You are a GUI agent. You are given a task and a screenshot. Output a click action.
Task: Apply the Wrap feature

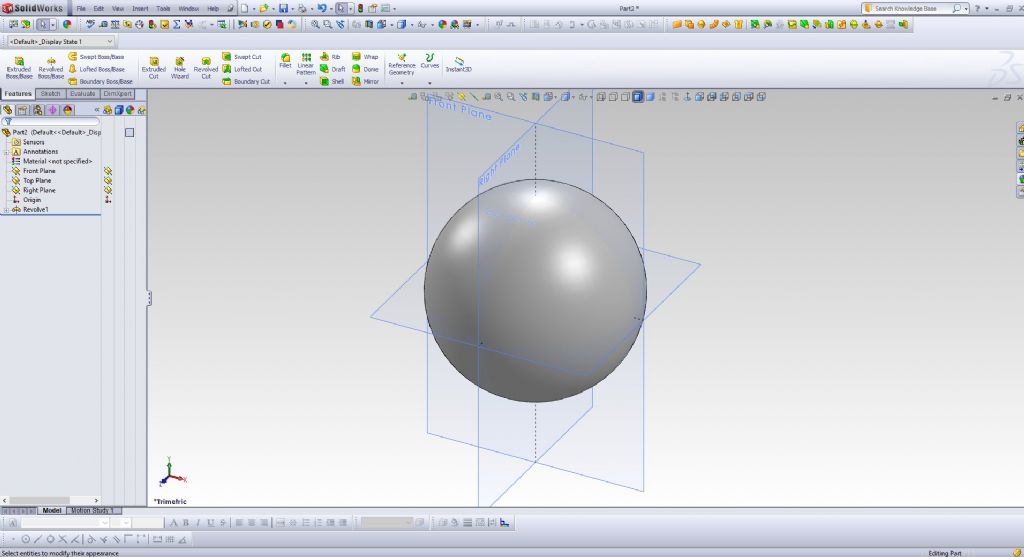coord(365,57)
